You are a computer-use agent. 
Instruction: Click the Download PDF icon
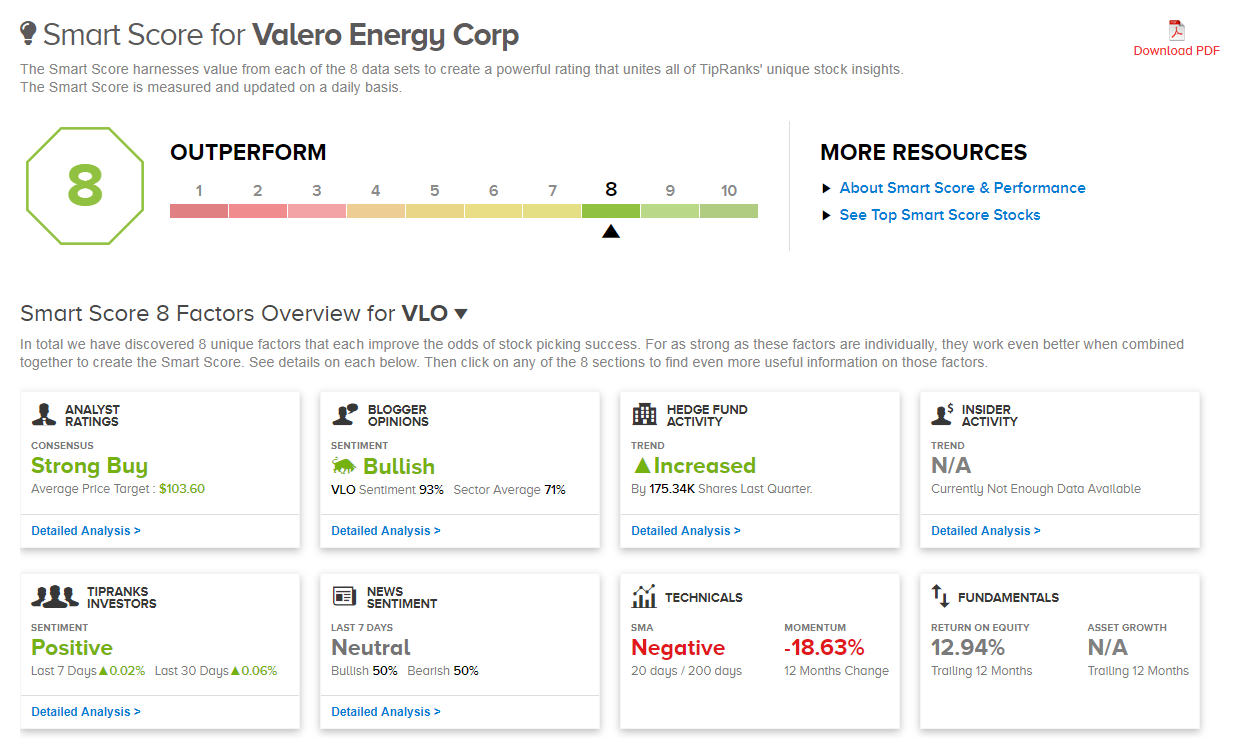[x=1176, y=31]
